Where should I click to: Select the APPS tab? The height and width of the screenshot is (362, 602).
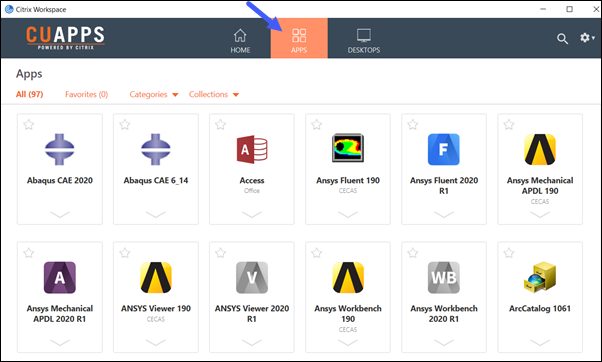299,38
